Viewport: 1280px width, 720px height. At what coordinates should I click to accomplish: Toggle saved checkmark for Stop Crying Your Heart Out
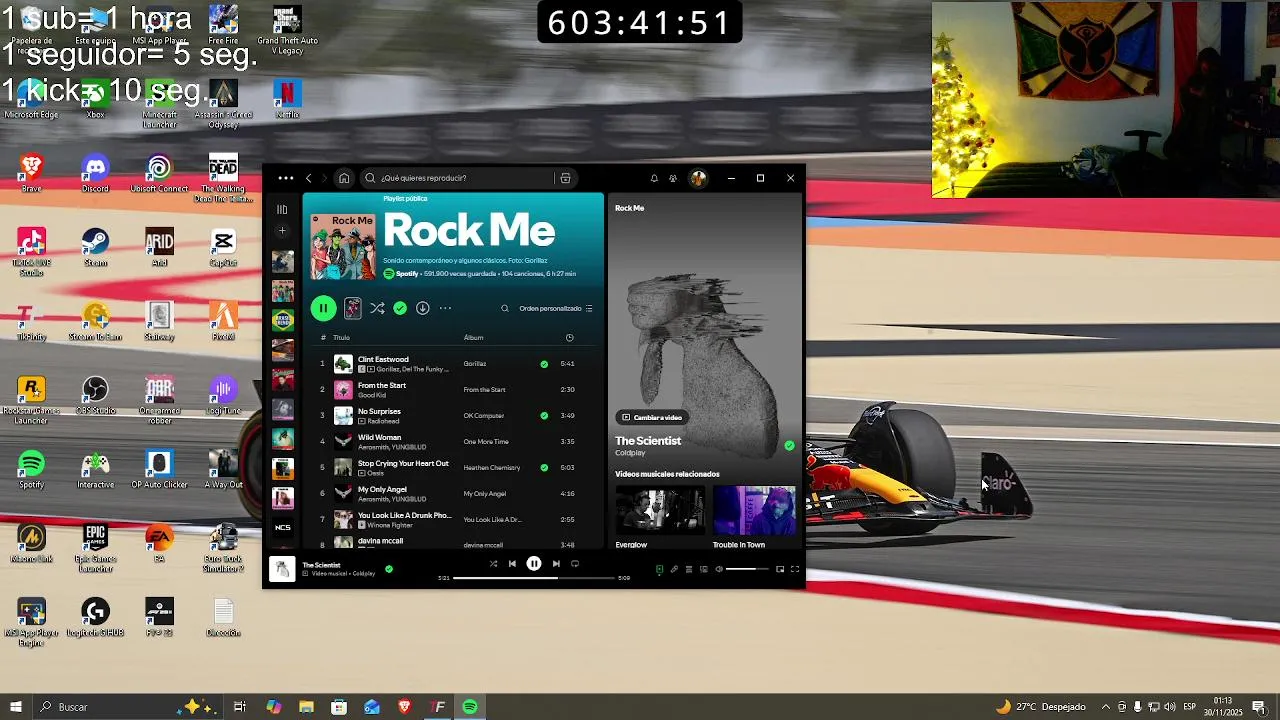click(x=544, y=467)
